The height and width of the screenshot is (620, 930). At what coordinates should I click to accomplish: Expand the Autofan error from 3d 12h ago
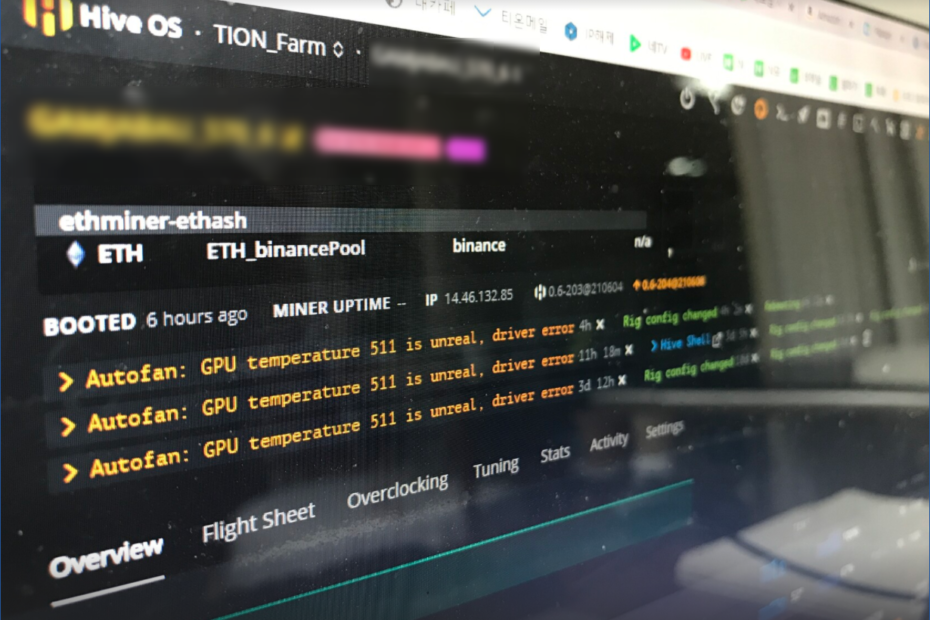pos(70,471)
